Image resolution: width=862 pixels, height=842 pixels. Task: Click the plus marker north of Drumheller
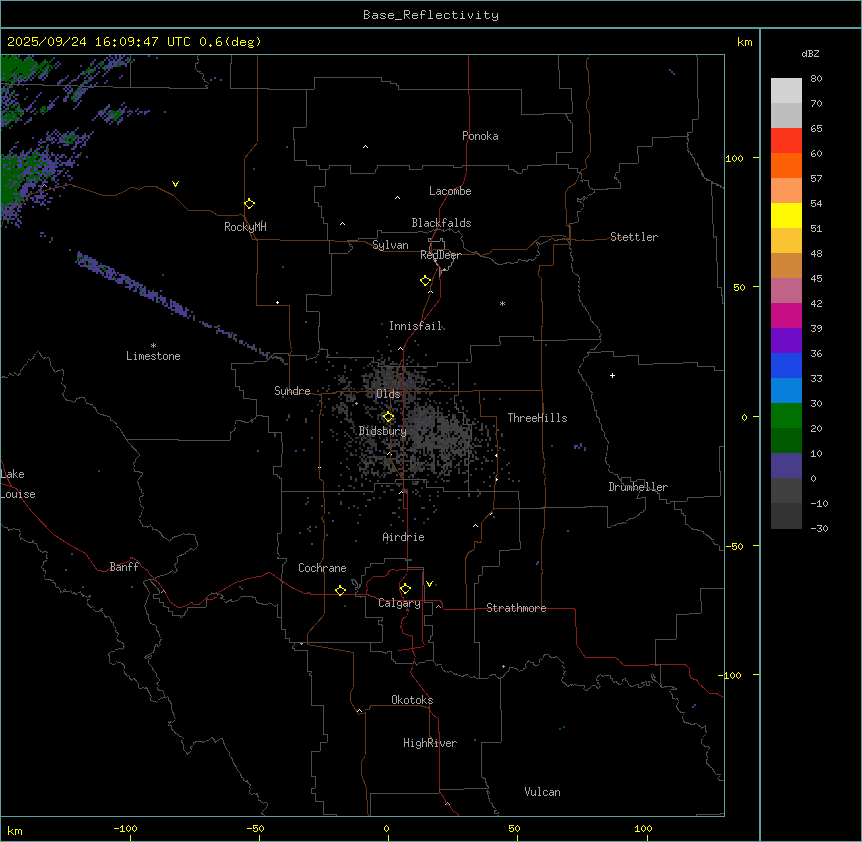[612, 375]
